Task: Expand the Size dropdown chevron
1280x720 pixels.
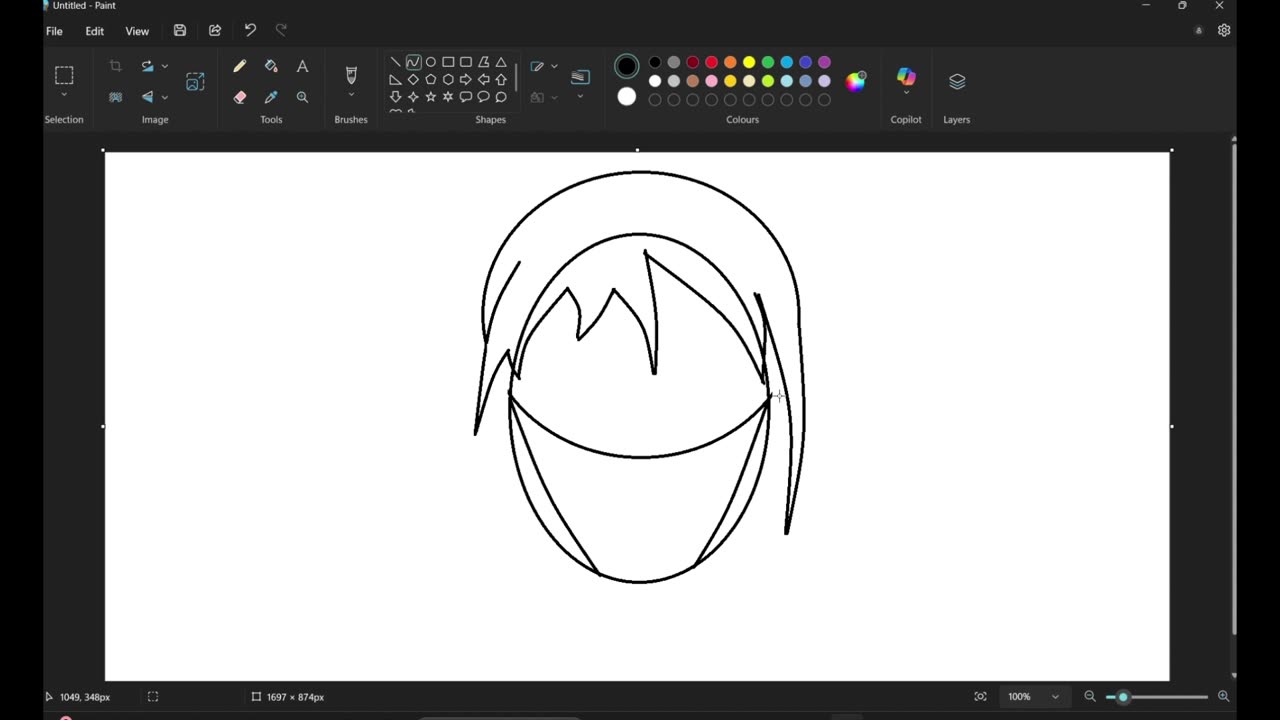Action: [x=580, y=97]
